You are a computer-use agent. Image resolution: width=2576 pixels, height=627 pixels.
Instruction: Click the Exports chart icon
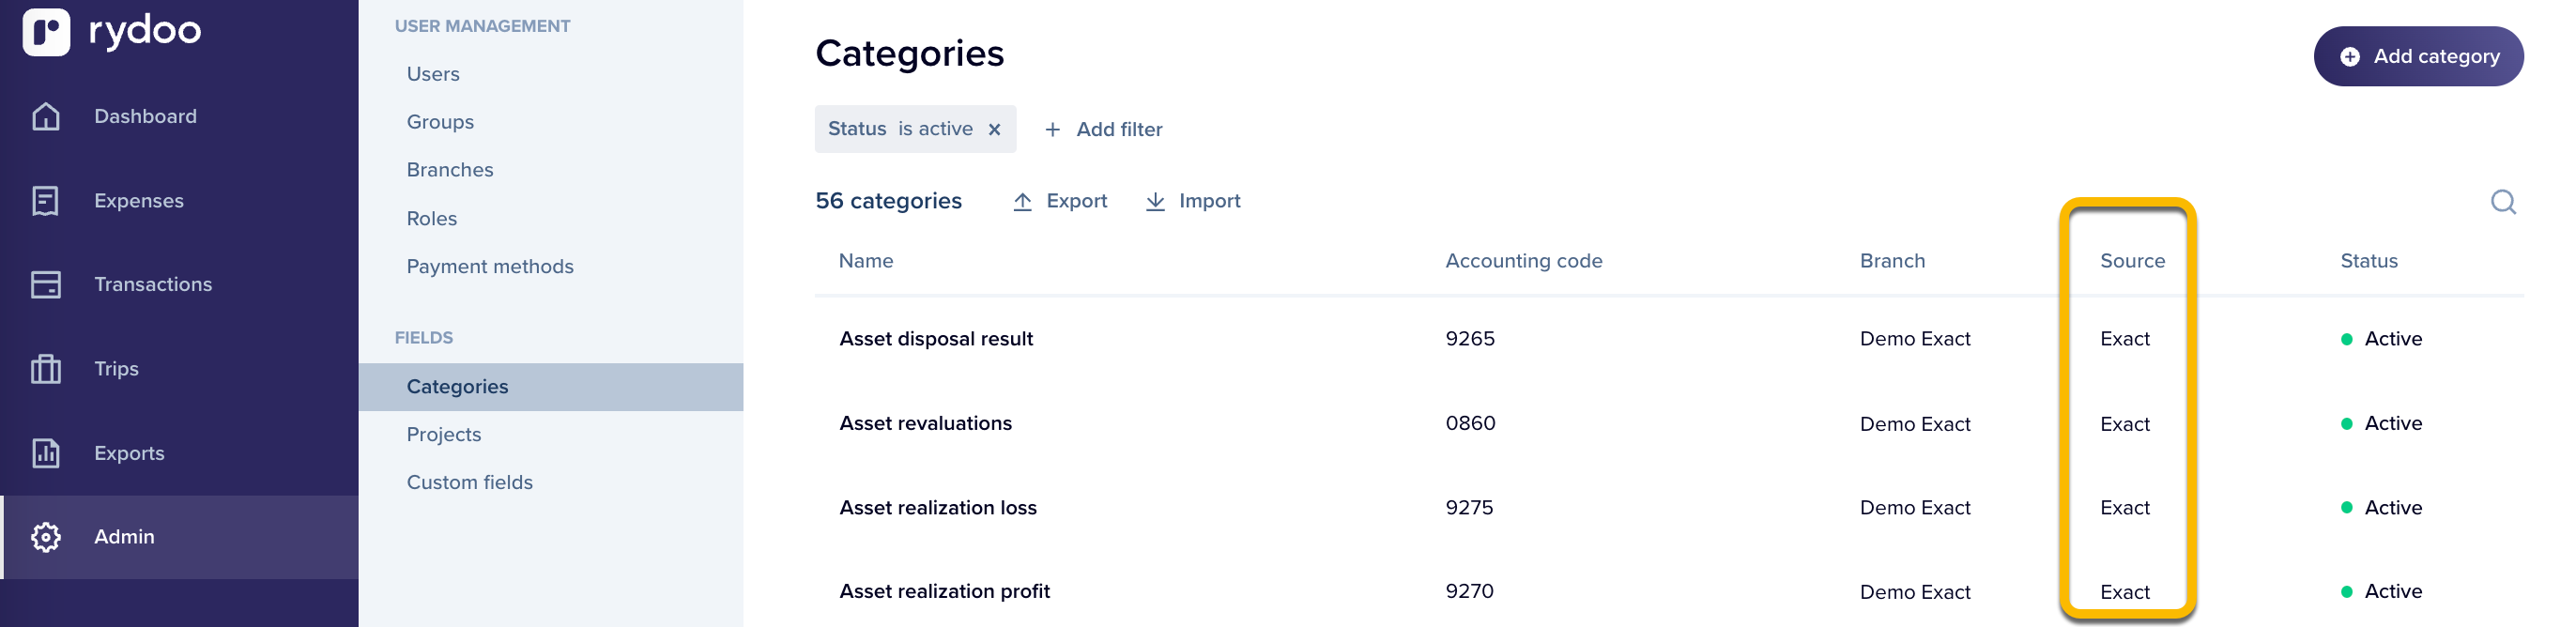(46, 453)
